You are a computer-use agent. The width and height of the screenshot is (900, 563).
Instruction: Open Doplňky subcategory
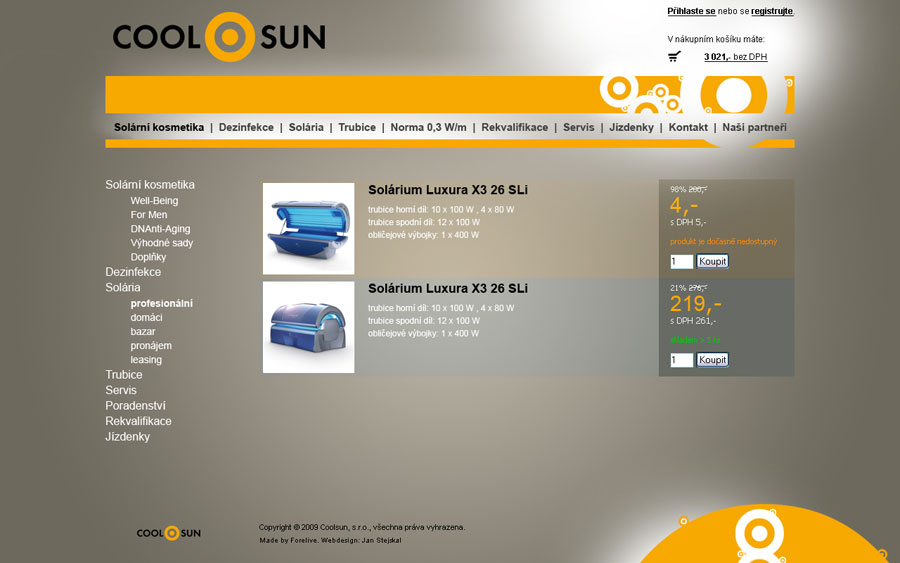coord(148,257)
